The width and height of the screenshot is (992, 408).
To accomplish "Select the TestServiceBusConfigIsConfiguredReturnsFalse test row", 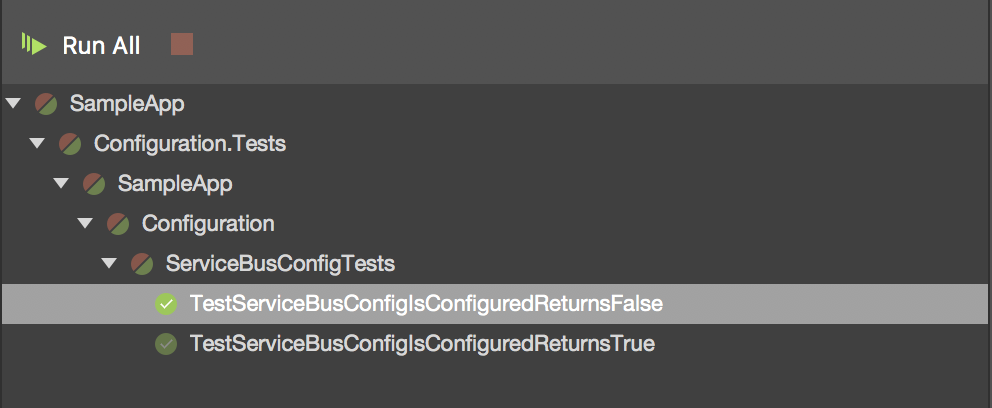I will (426, 304).
